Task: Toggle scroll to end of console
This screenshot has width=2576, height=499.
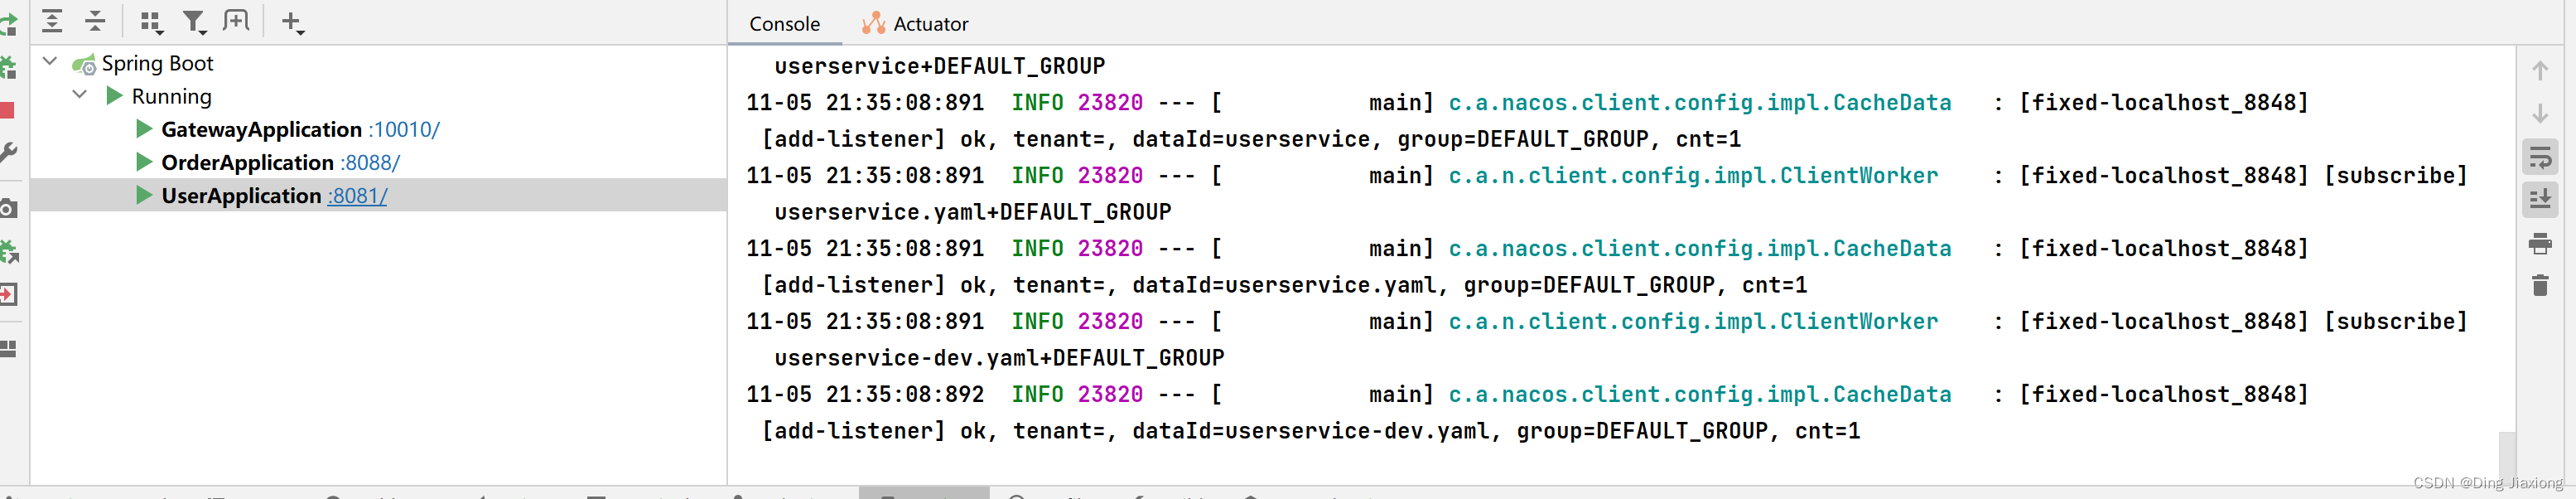Action: 2540,200
